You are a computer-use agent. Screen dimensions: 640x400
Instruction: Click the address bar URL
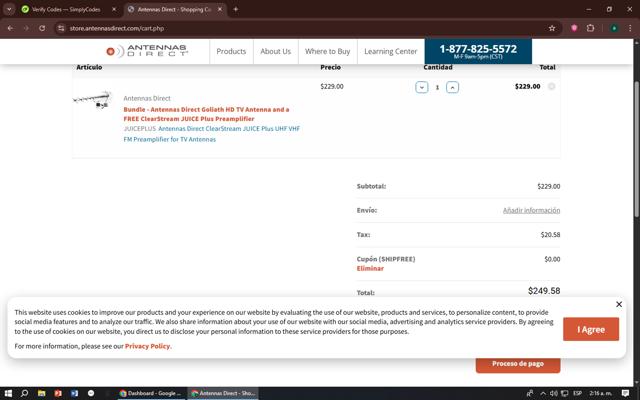pos(117,28)
